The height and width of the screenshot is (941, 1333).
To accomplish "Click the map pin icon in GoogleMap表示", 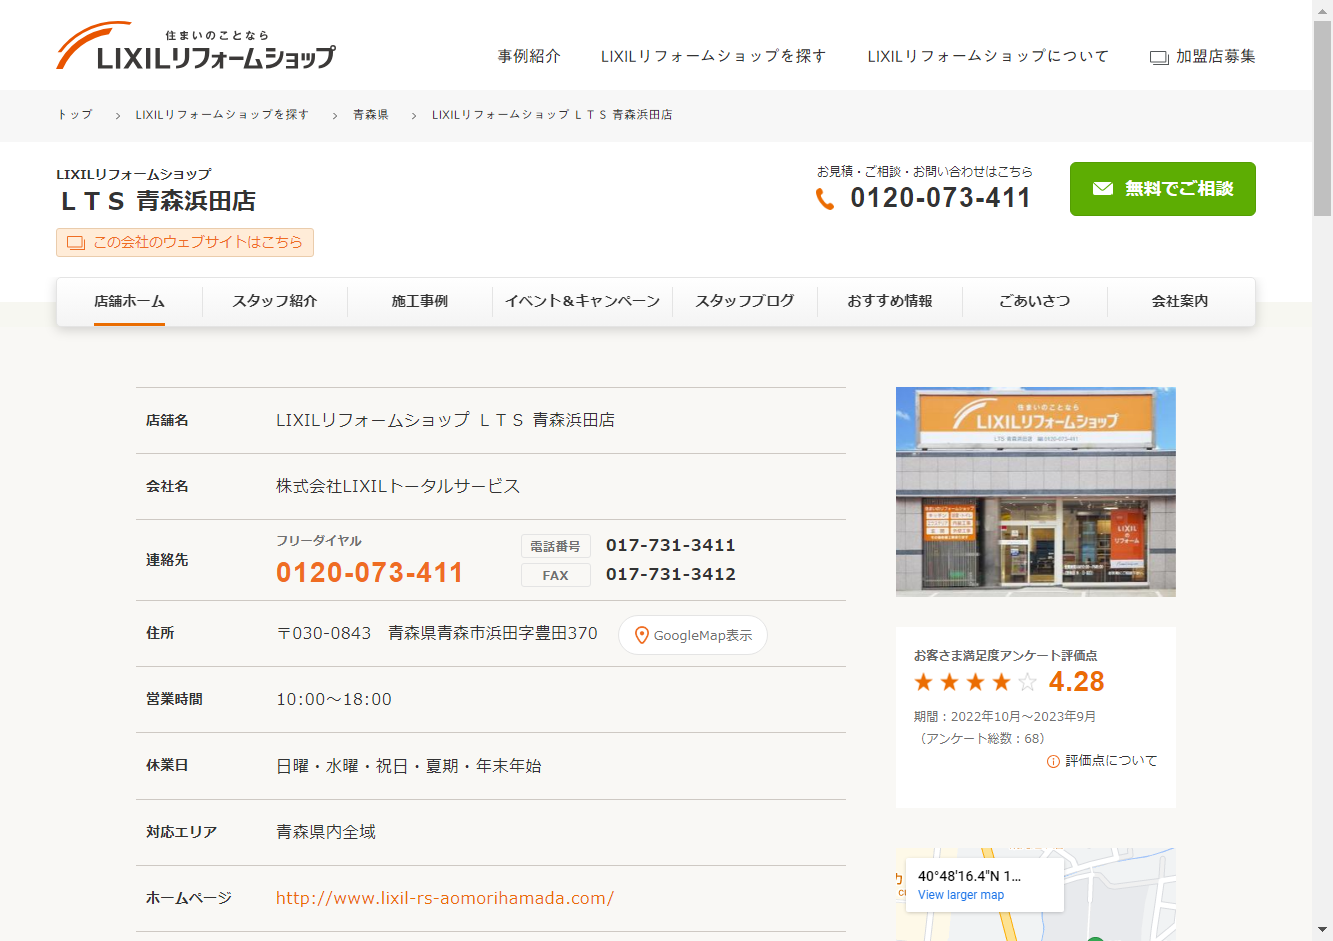I will coord(642,635).
